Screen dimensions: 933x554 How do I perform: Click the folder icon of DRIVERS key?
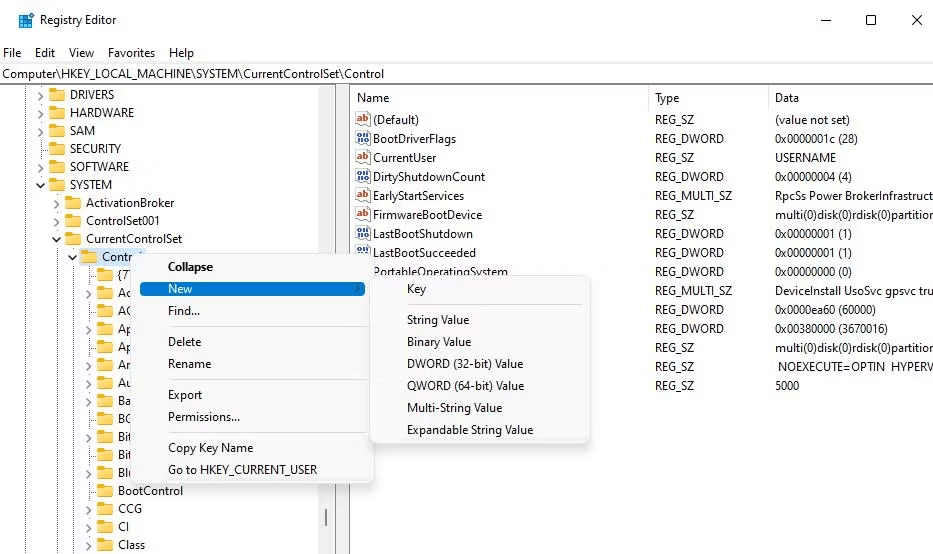tap(57, 95)
